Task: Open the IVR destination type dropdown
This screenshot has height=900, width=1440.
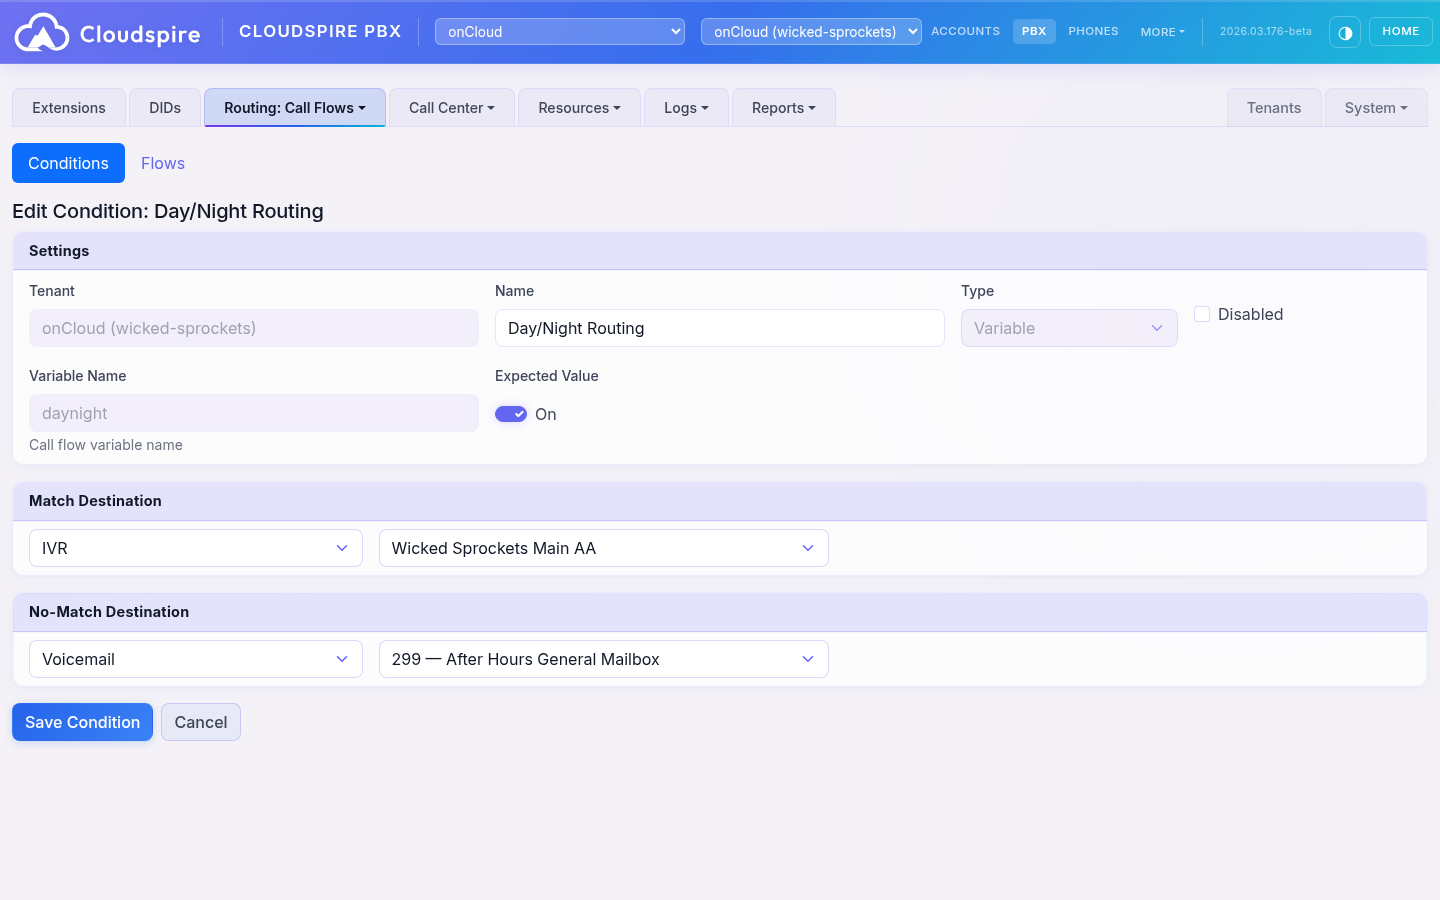Action: coord(195,548)
